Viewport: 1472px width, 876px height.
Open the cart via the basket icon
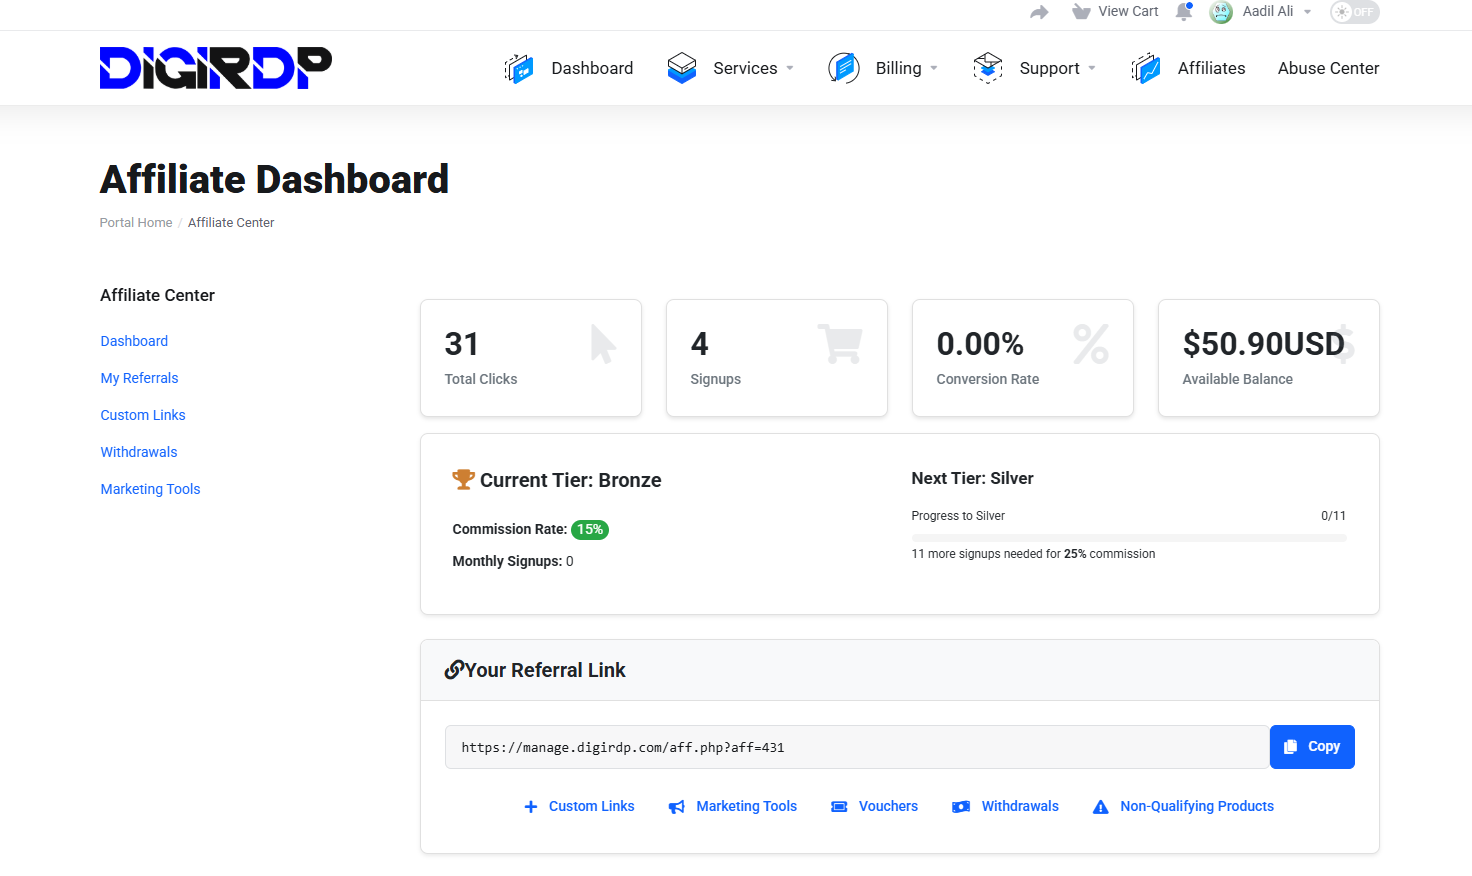[1081, 12]
